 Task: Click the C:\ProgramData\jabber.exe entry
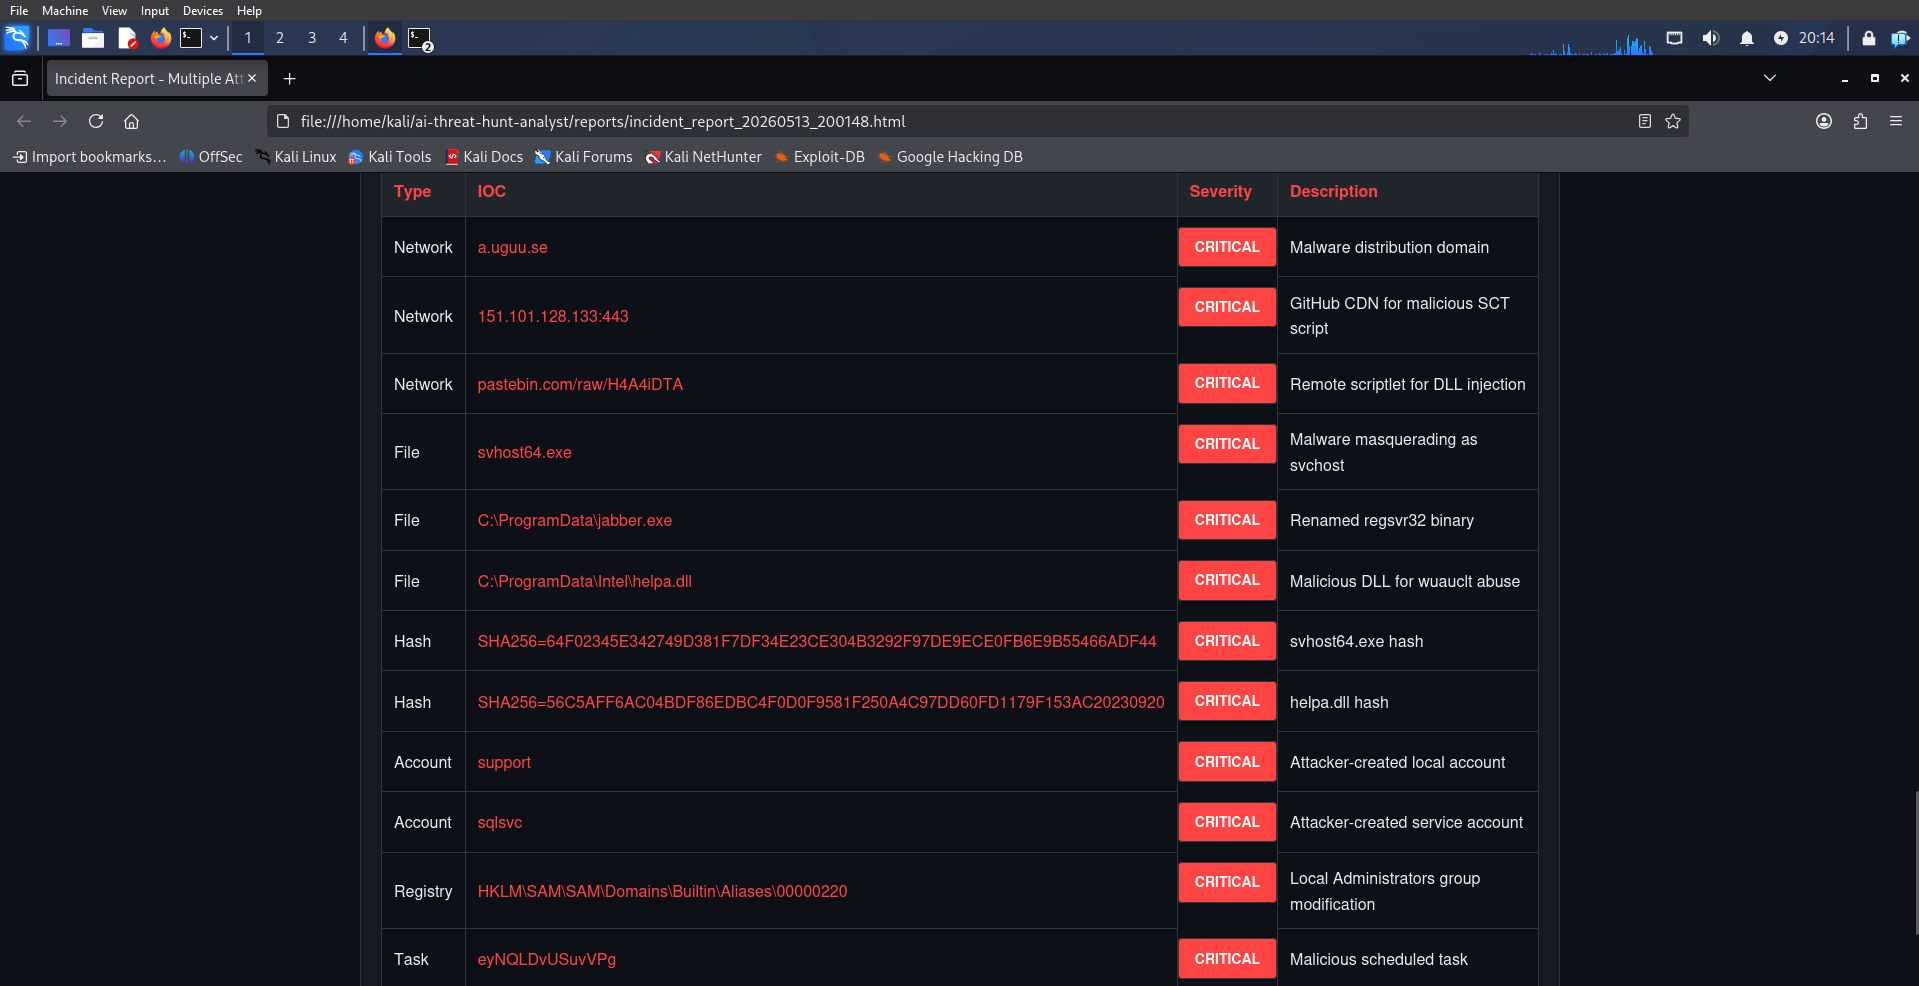pos(575,520)
